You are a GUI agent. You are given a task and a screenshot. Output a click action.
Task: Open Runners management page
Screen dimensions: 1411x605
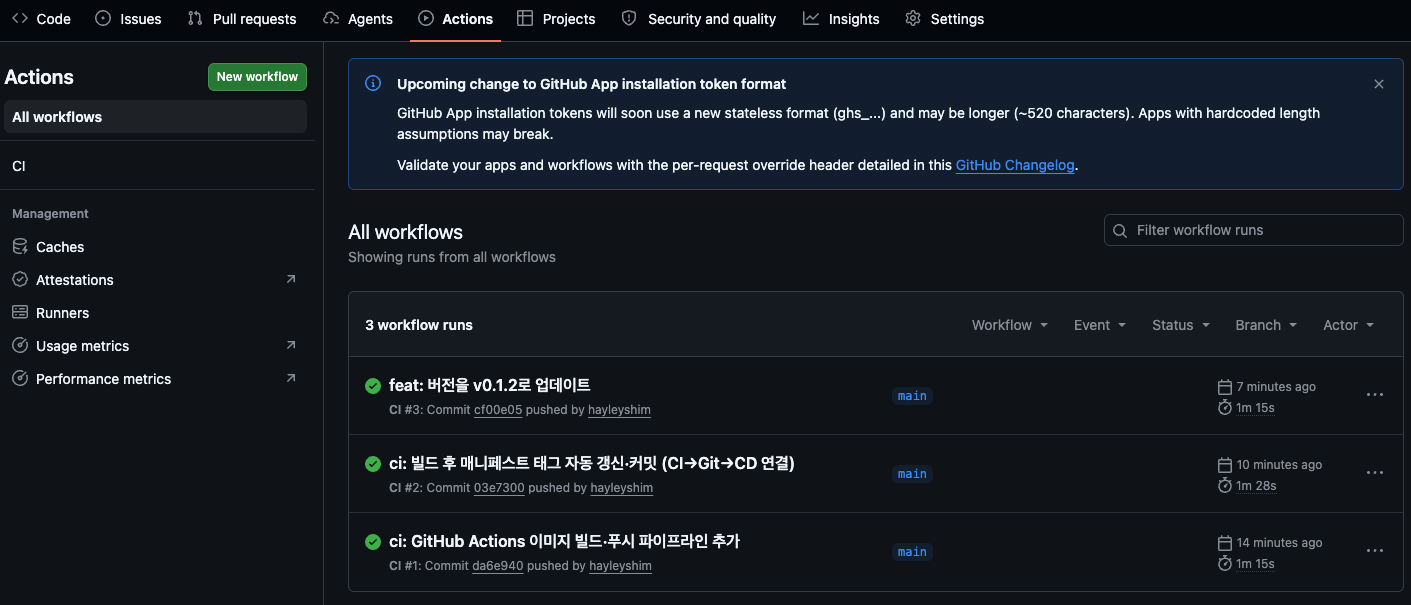155,313
